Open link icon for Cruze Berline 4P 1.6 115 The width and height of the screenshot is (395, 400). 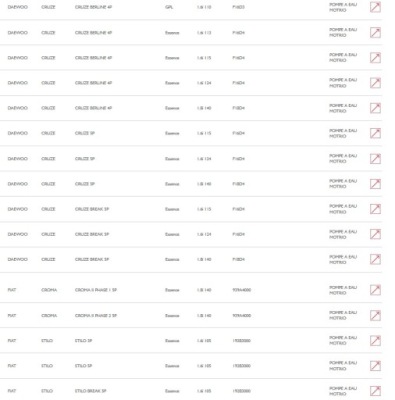[x=375, y=58]
